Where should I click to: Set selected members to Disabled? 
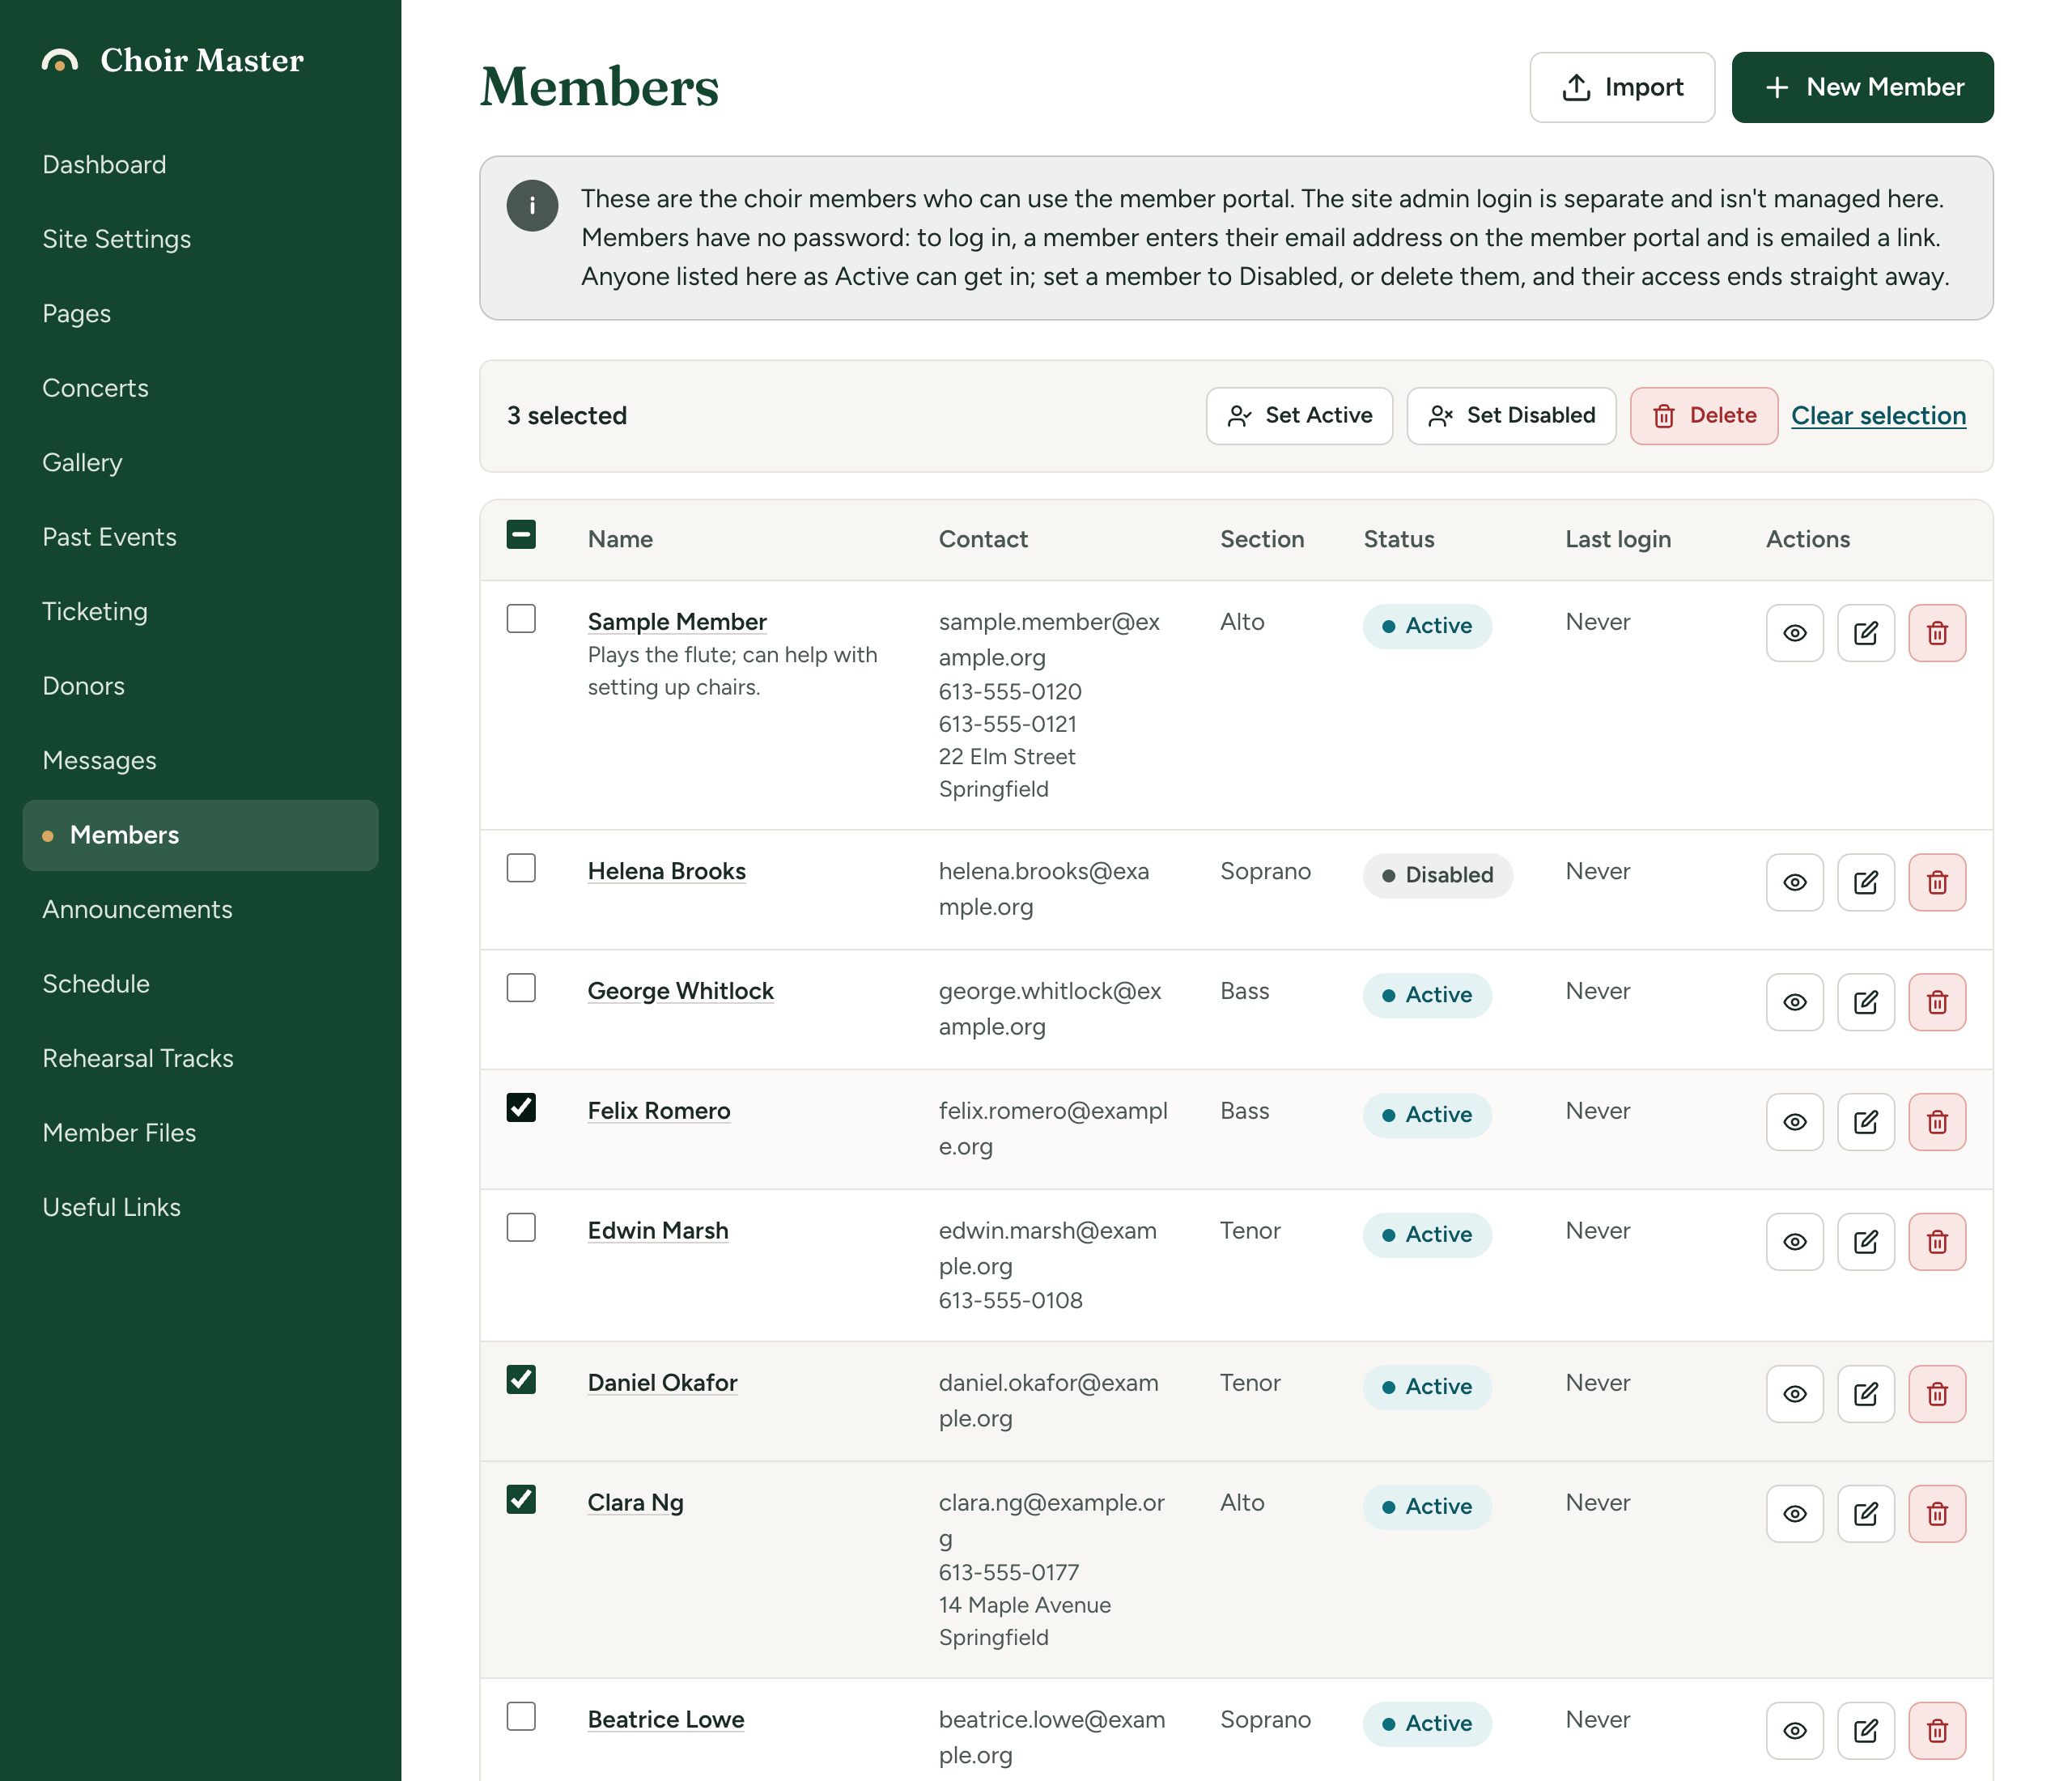1511,416
